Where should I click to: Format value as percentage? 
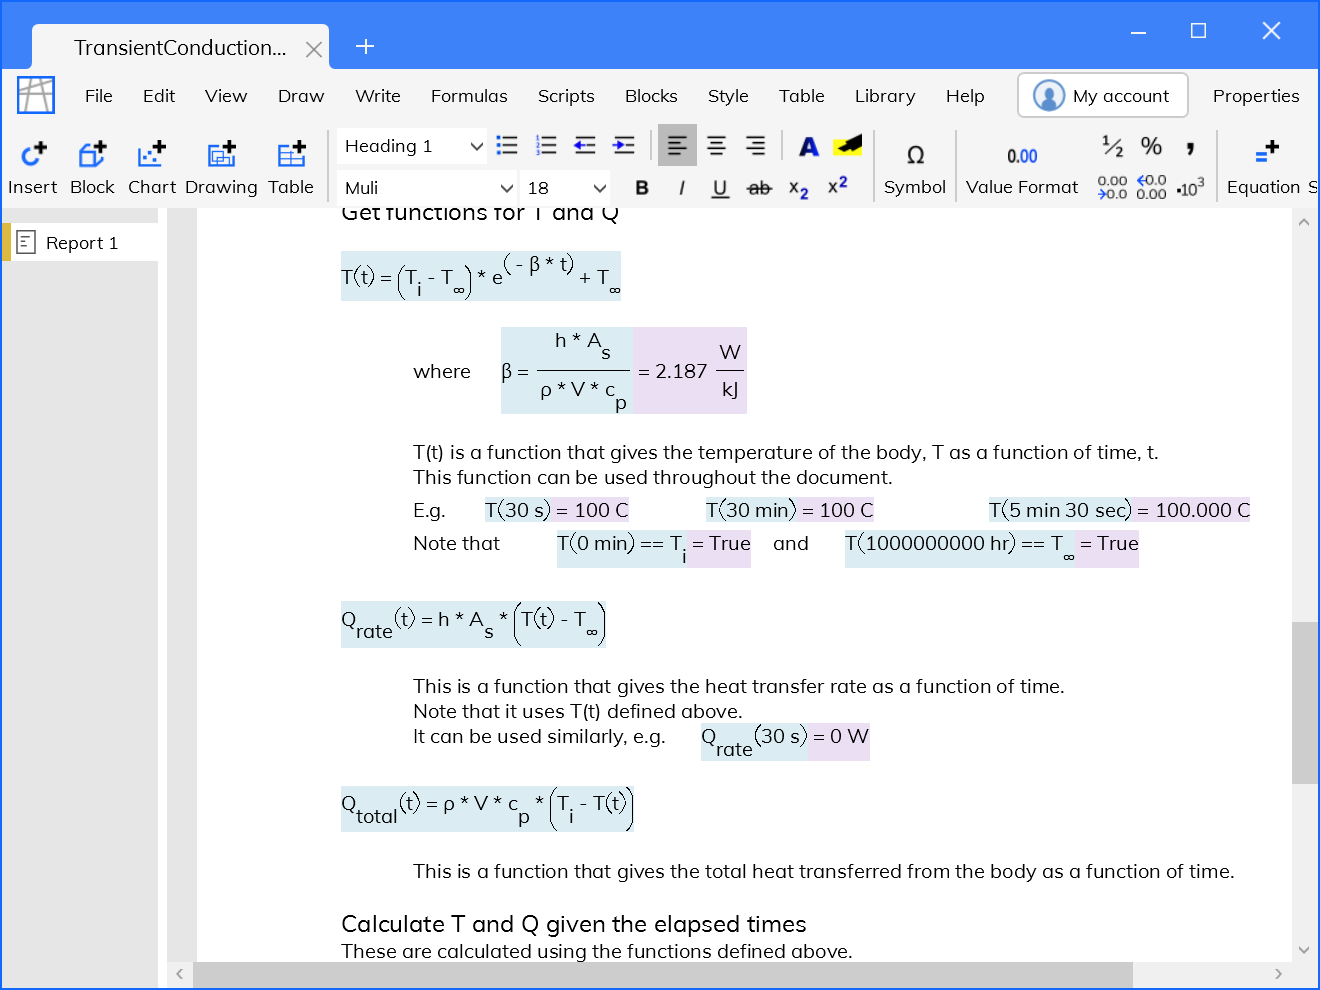1151,146
